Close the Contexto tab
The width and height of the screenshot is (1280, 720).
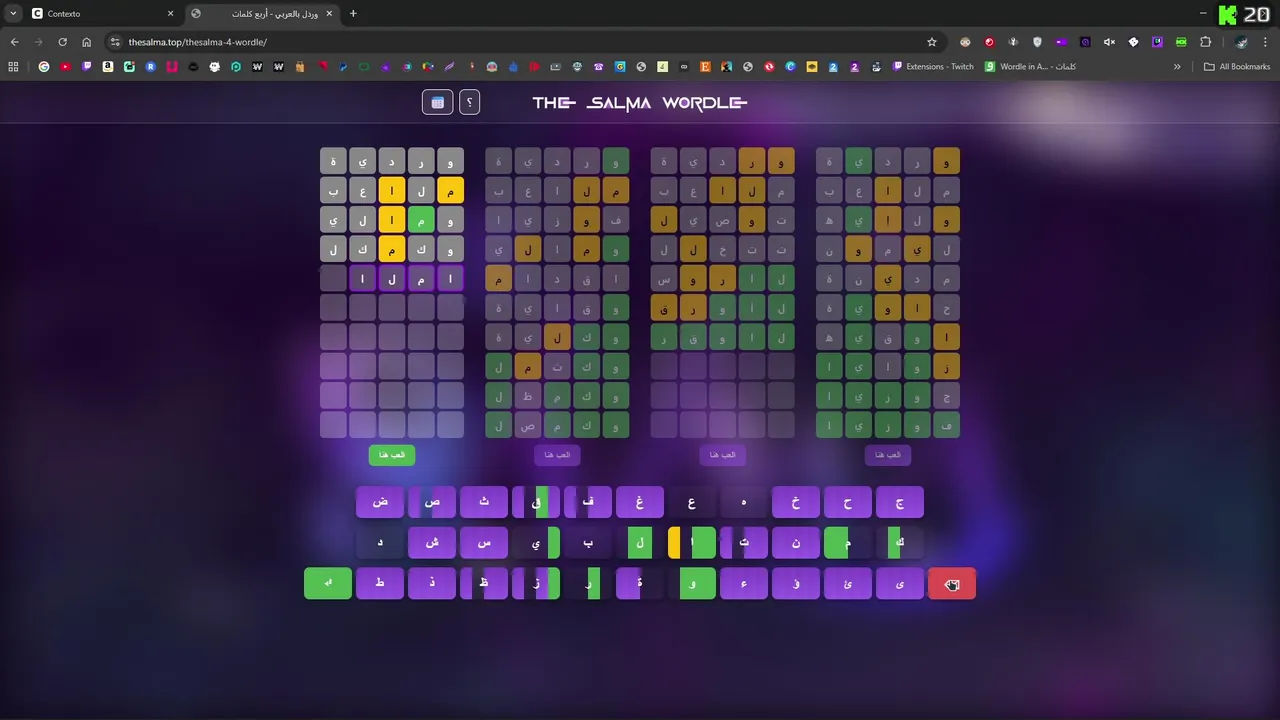[x=170, y=13]
